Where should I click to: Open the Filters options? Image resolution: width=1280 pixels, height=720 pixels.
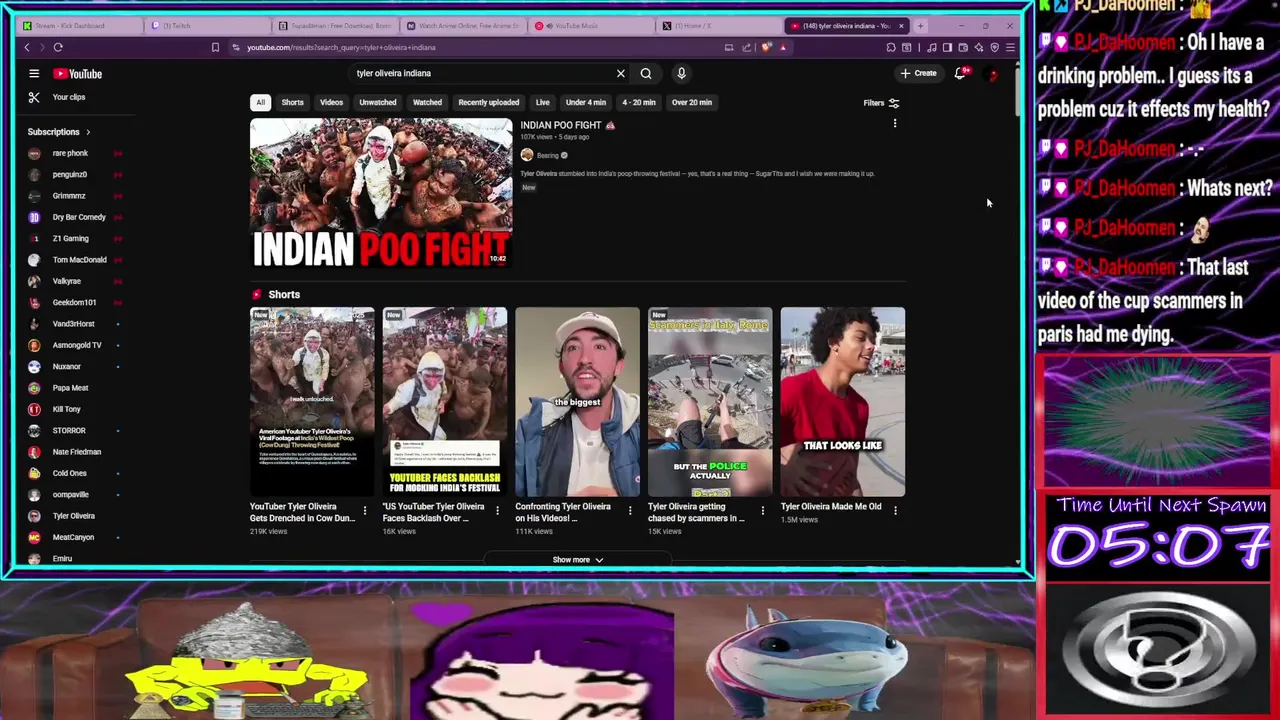881,102
